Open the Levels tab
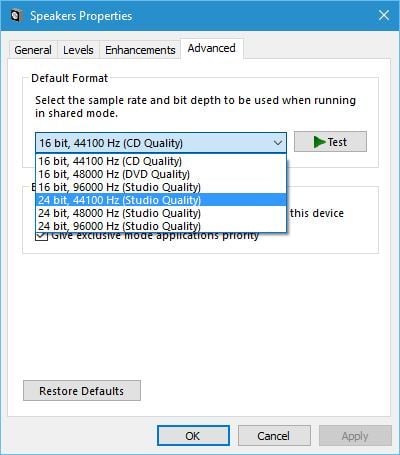Viewport: 400px width, 455px height. tap(78, 50)
